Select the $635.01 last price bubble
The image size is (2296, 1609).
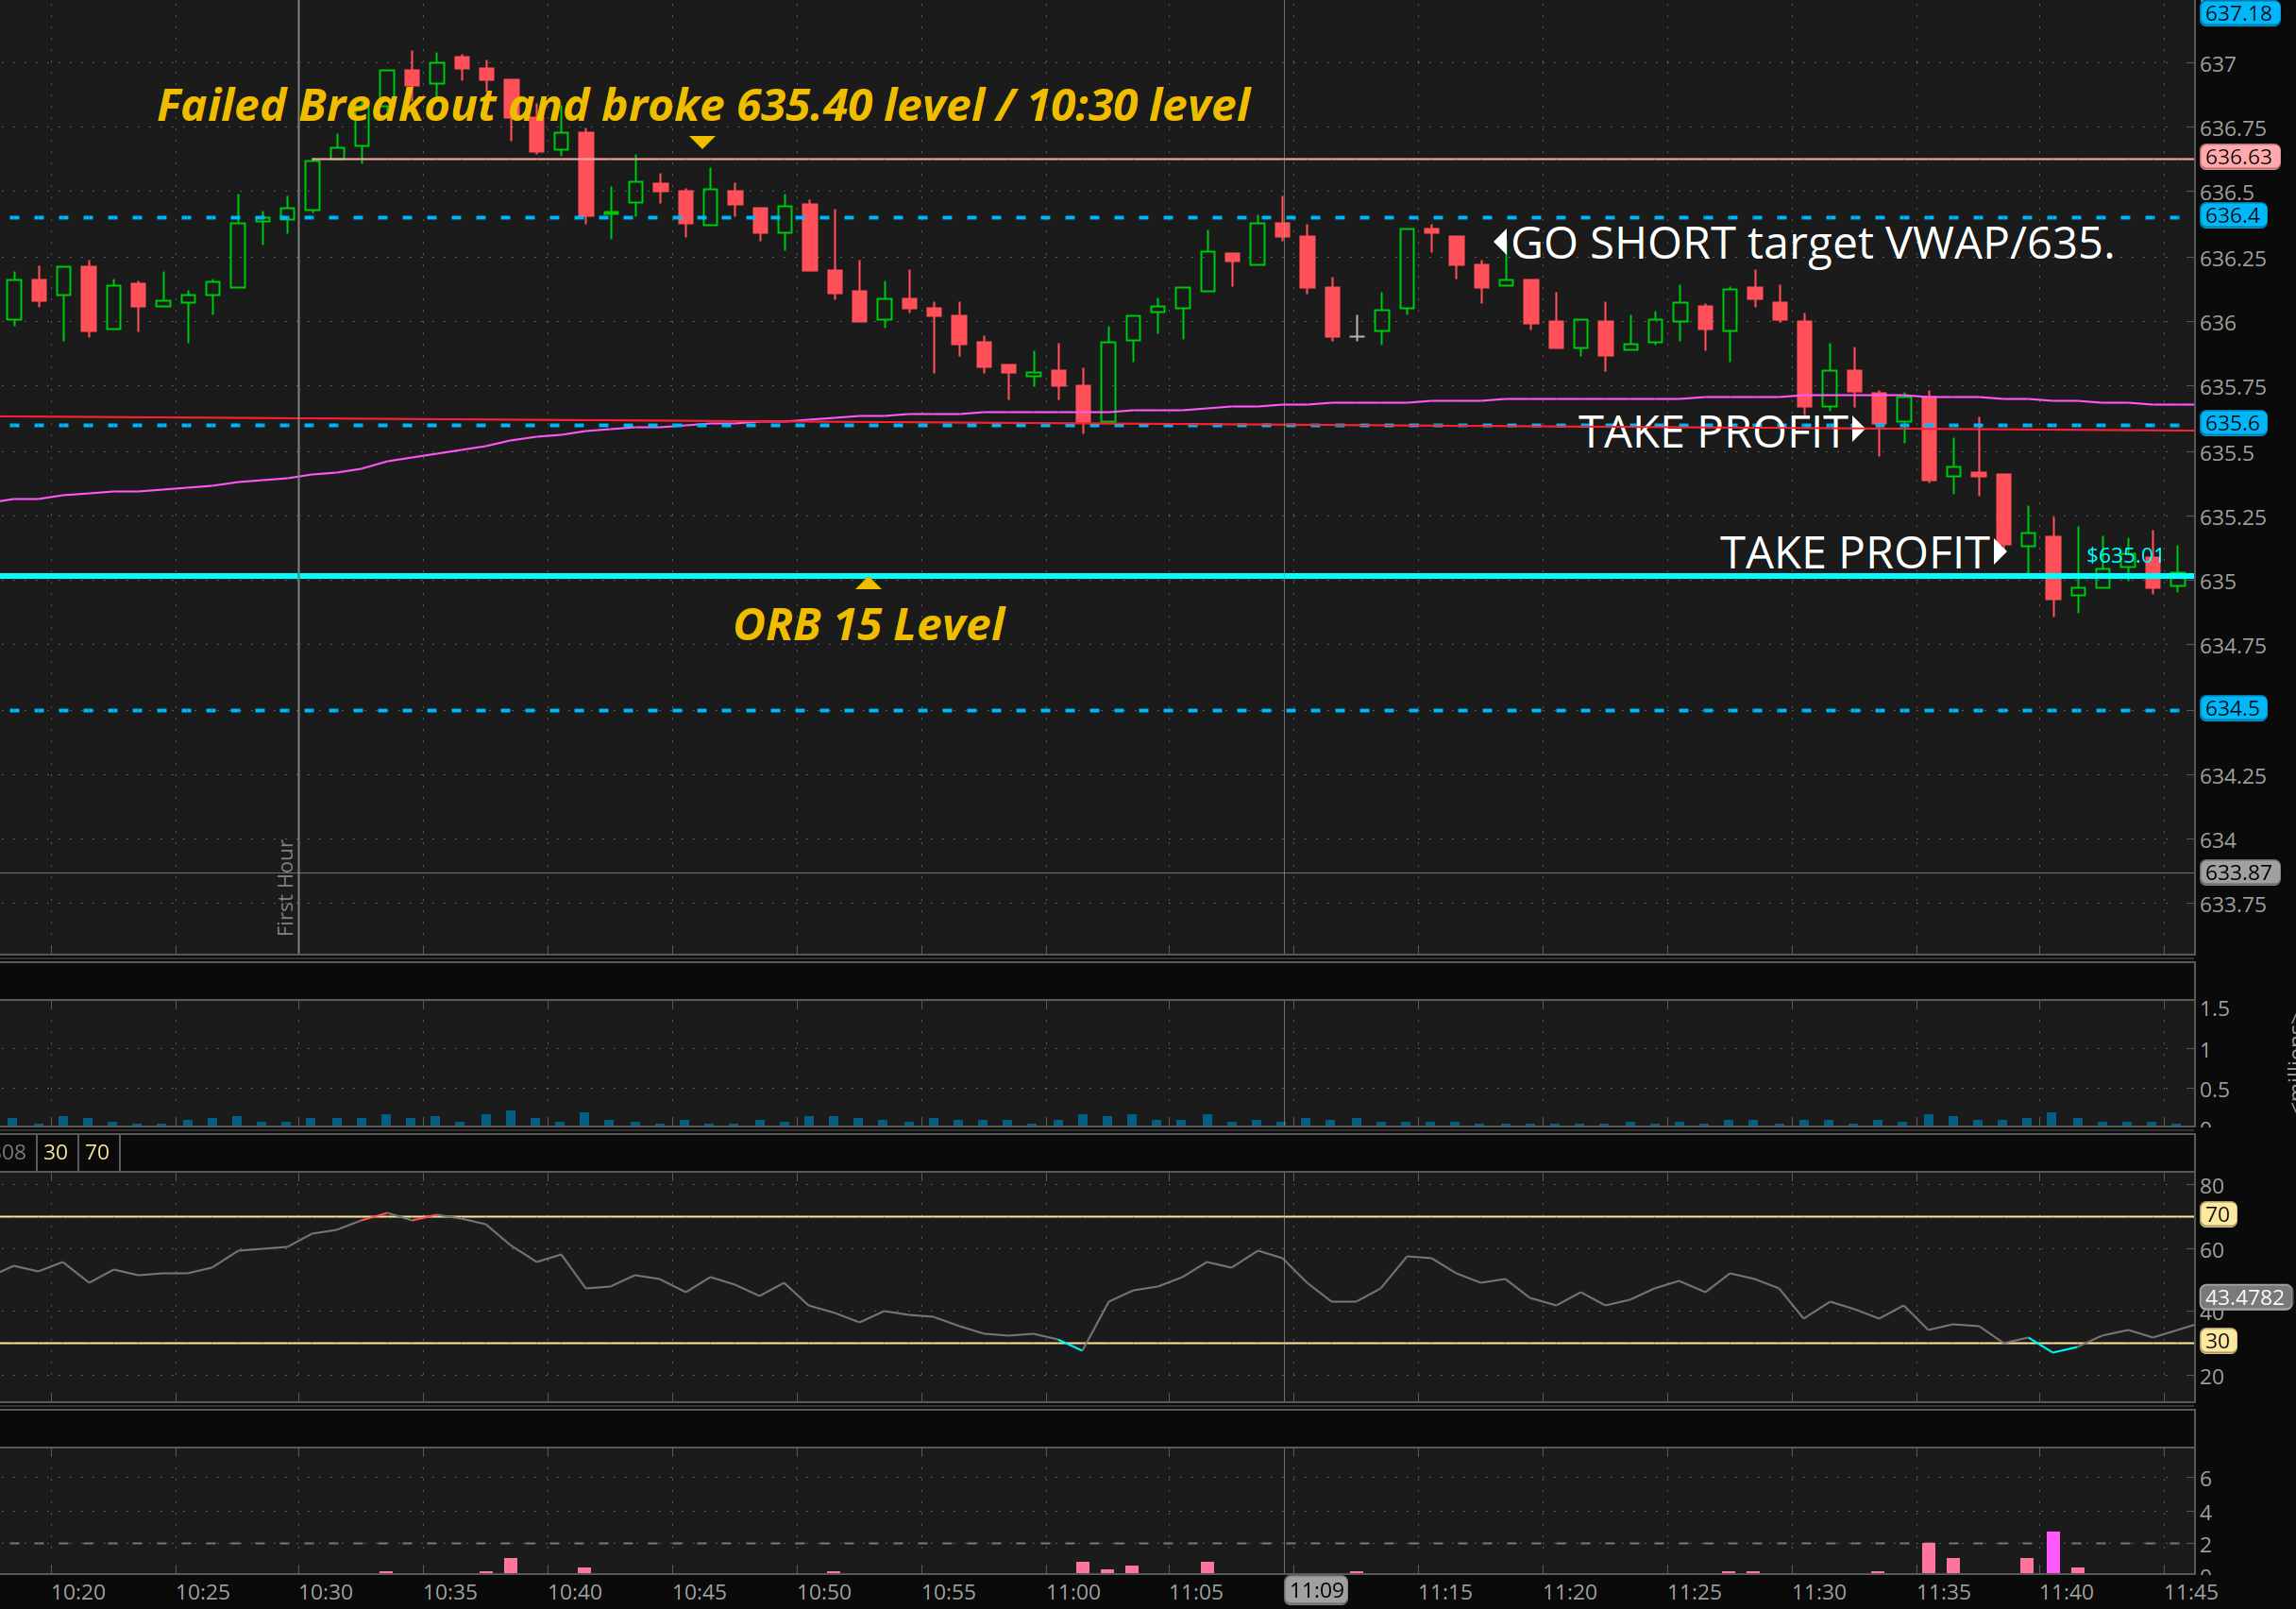2124,555
